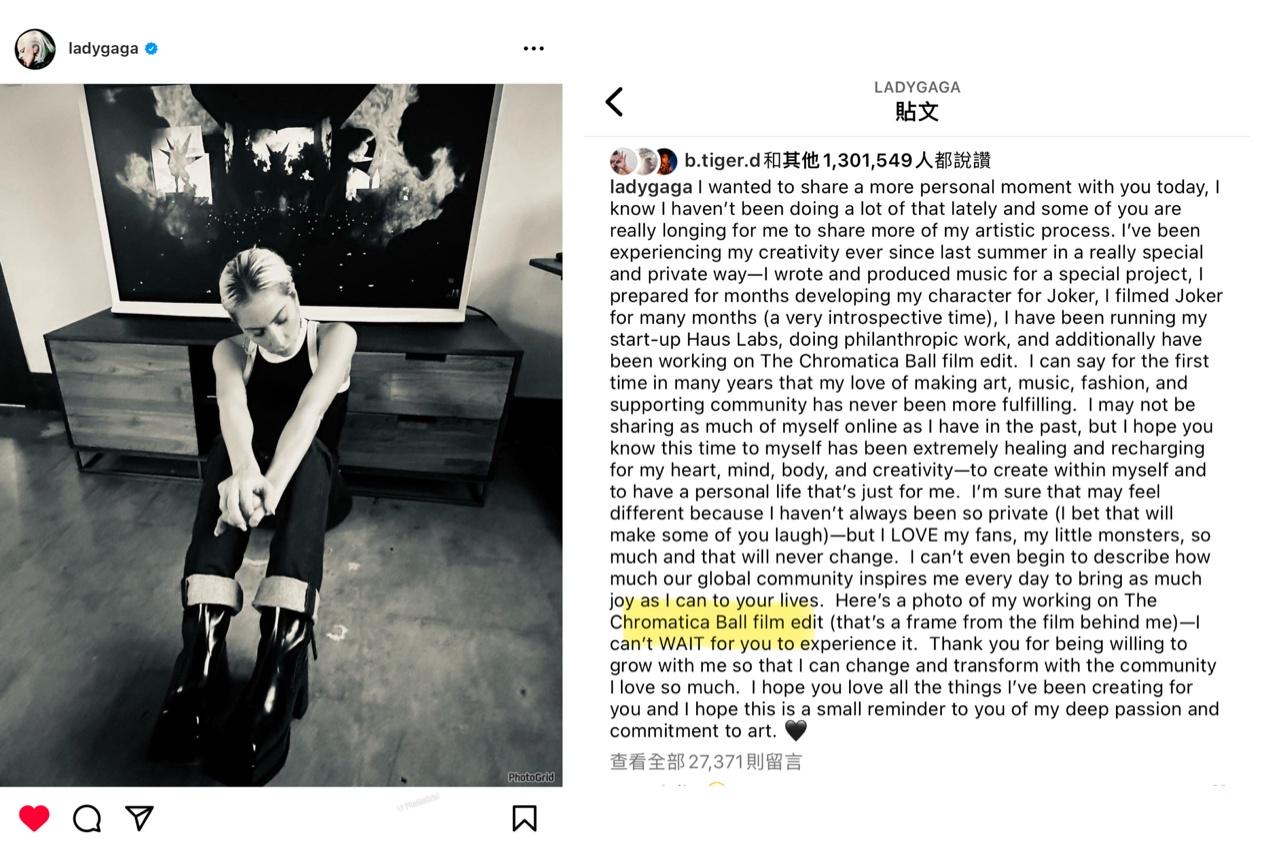Click the liker avatar cluster

644,160
